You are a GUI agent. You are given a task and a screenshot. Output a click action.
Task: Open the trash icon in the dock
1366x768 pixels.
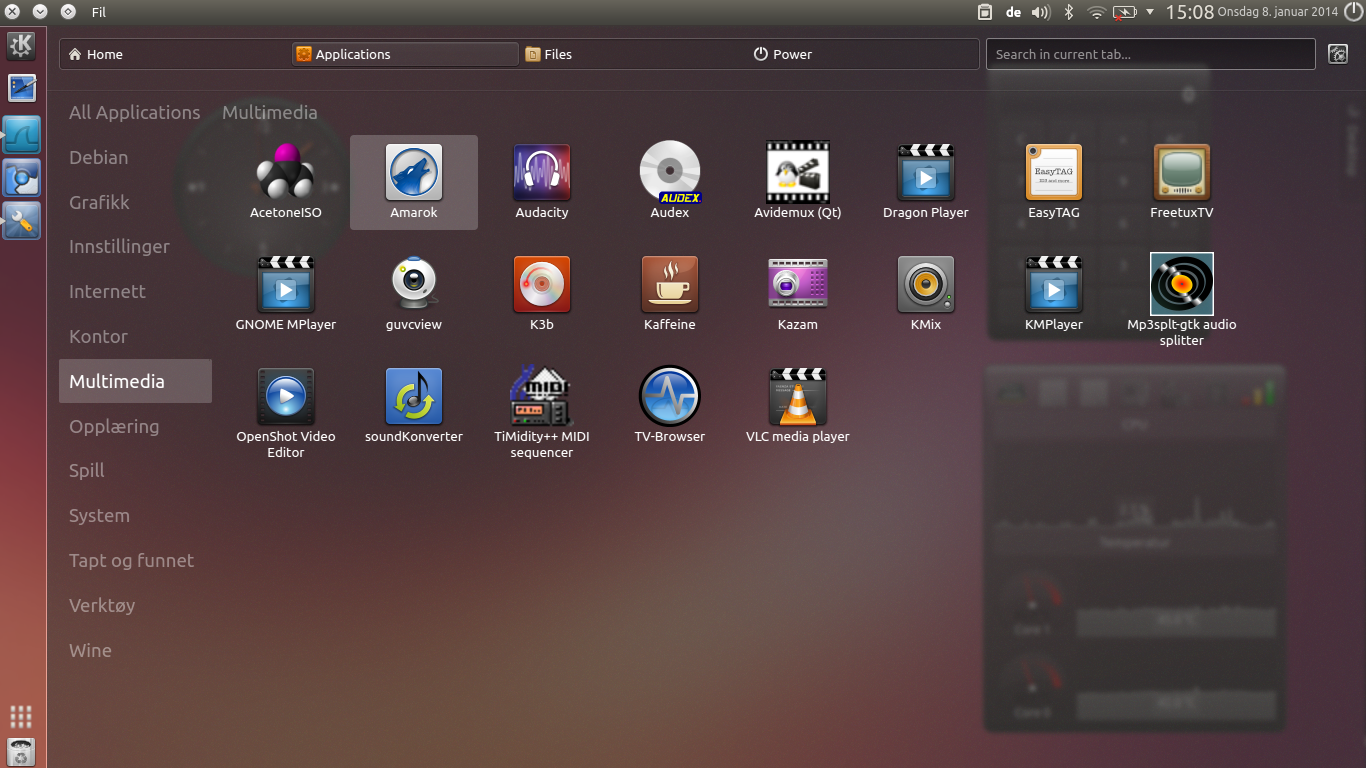coord(22,752)
